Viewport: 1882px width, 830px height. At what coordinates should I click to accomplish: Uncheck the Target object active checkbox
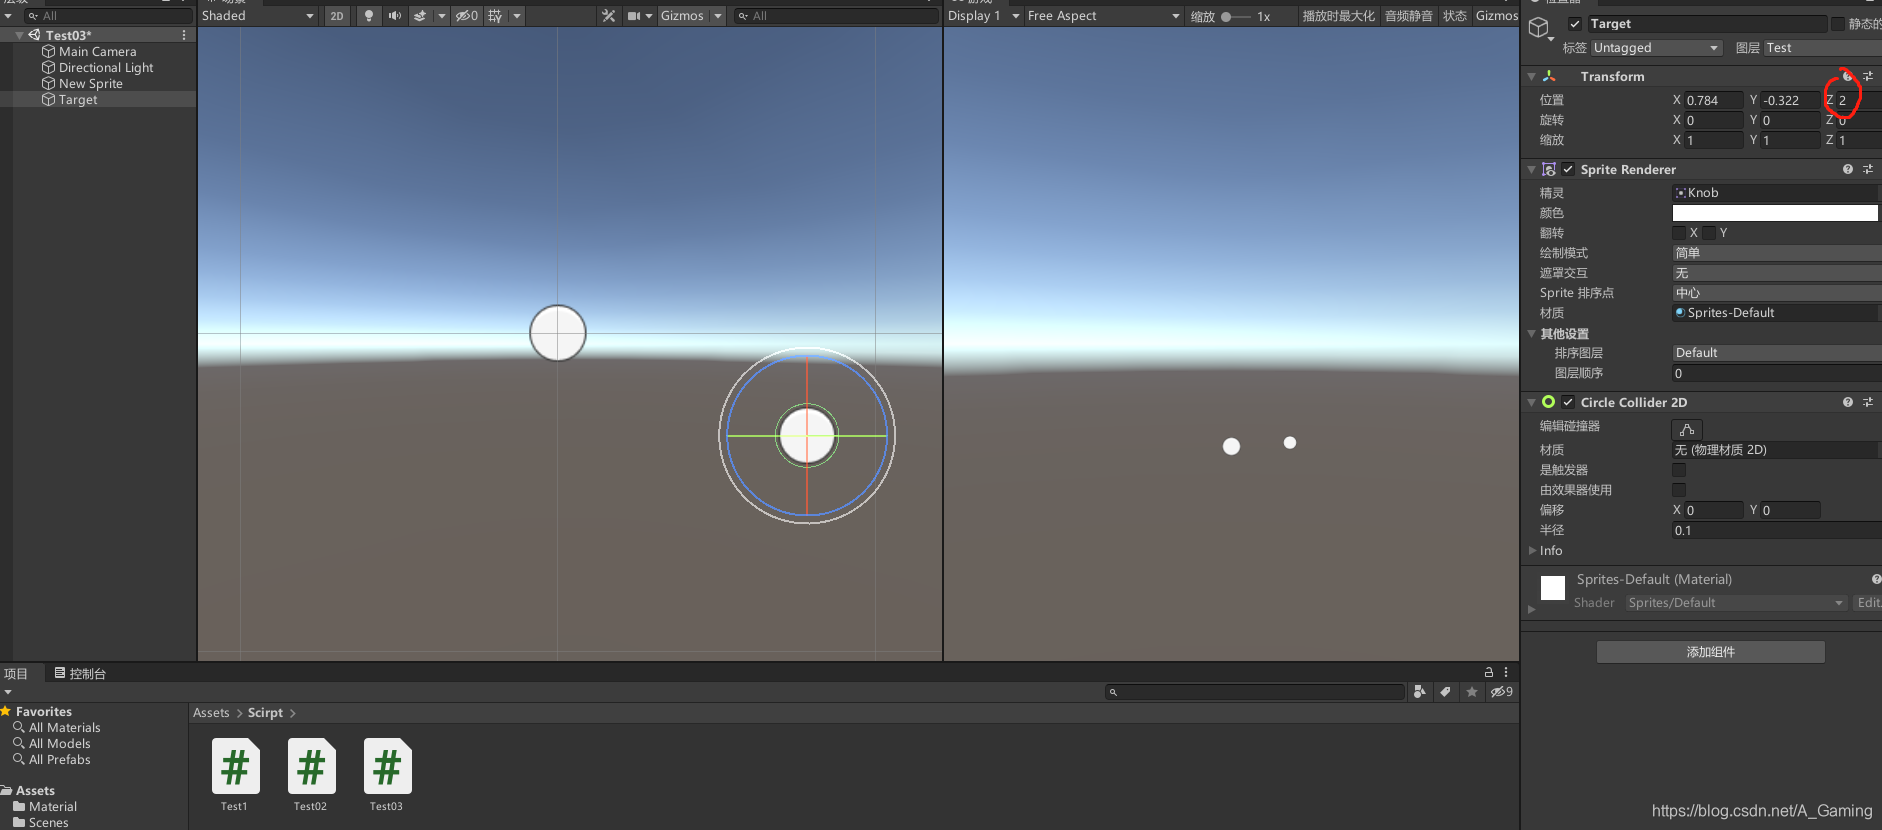pos(1575,24)
